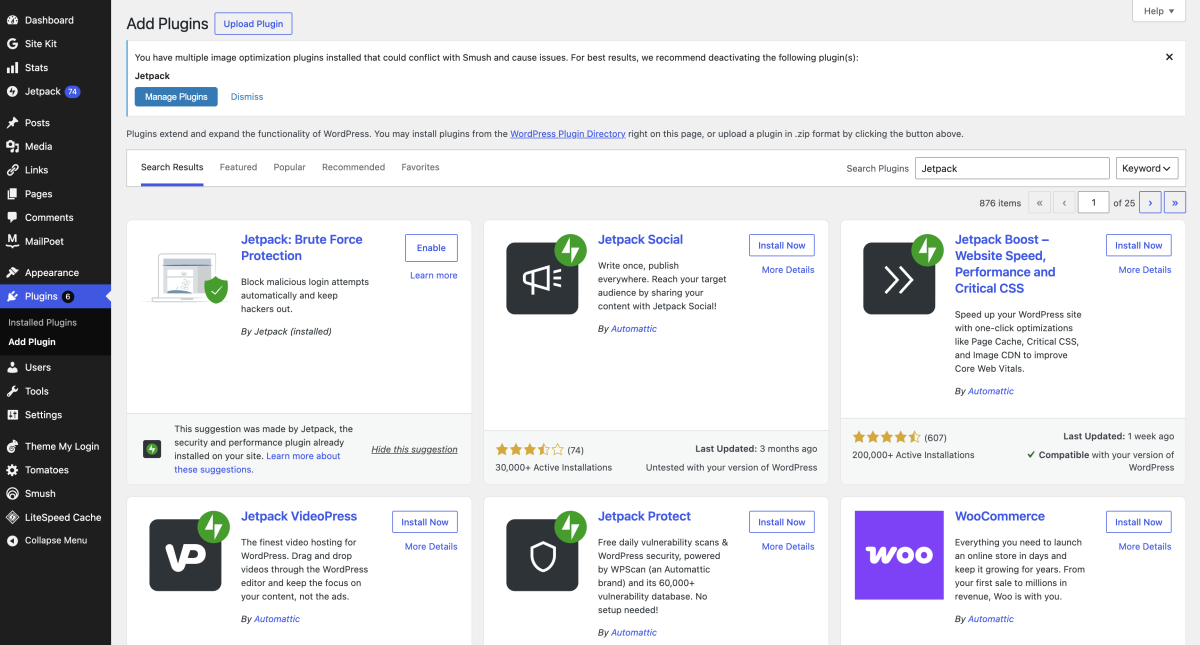Click the Appearance paintbrush icon
This screenshot has height=645, width=1200.
coord(12,272)
